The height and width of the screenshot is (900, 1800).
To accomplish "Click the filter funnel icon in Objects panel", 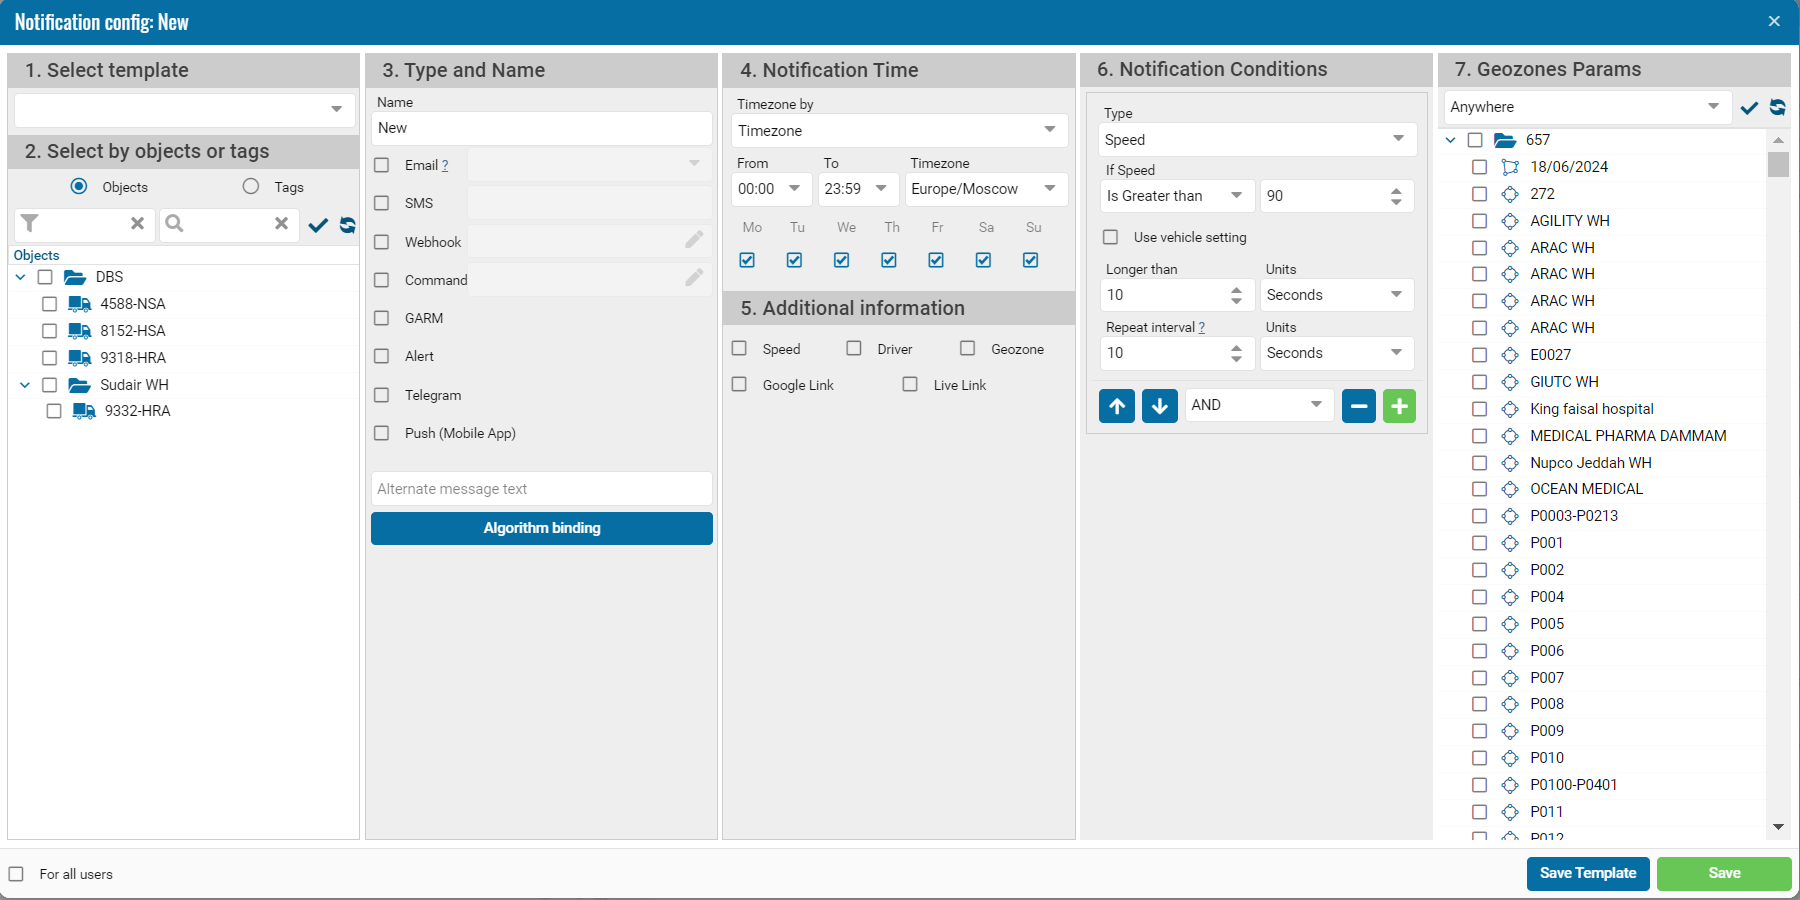I will (x=30, y=224).
